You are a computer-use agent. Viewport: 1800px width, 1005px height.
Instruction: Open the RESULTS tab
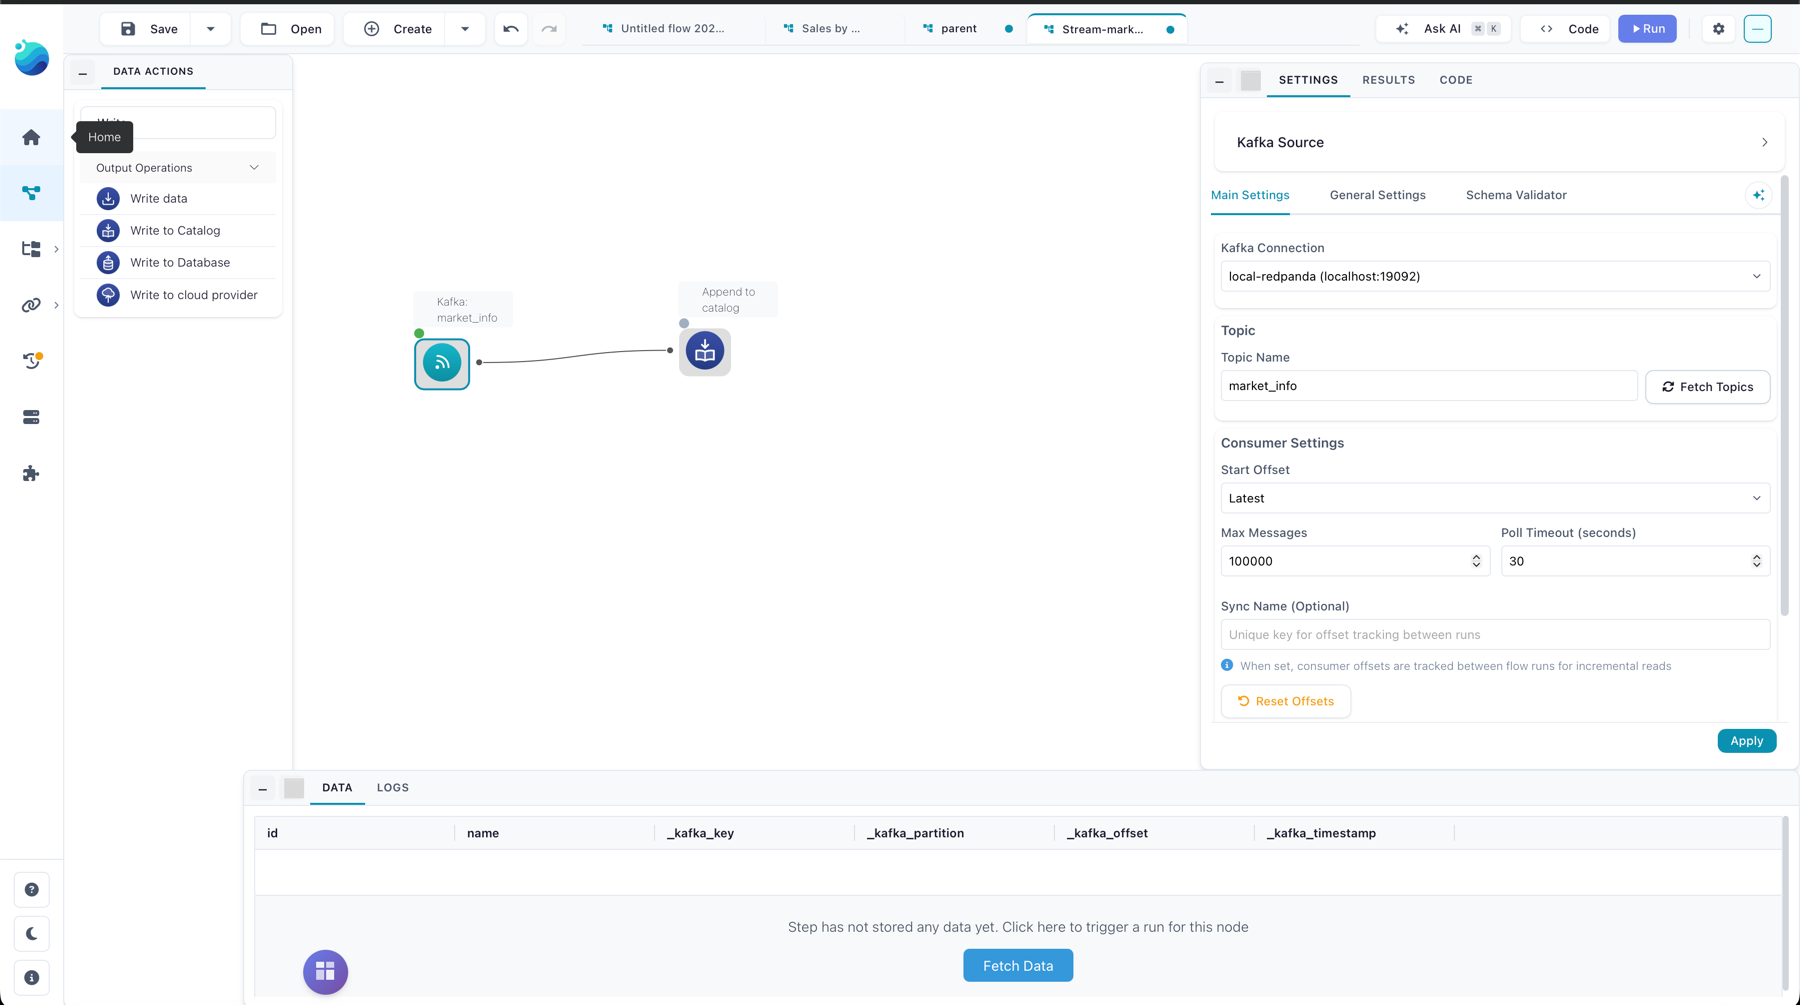1388,80
